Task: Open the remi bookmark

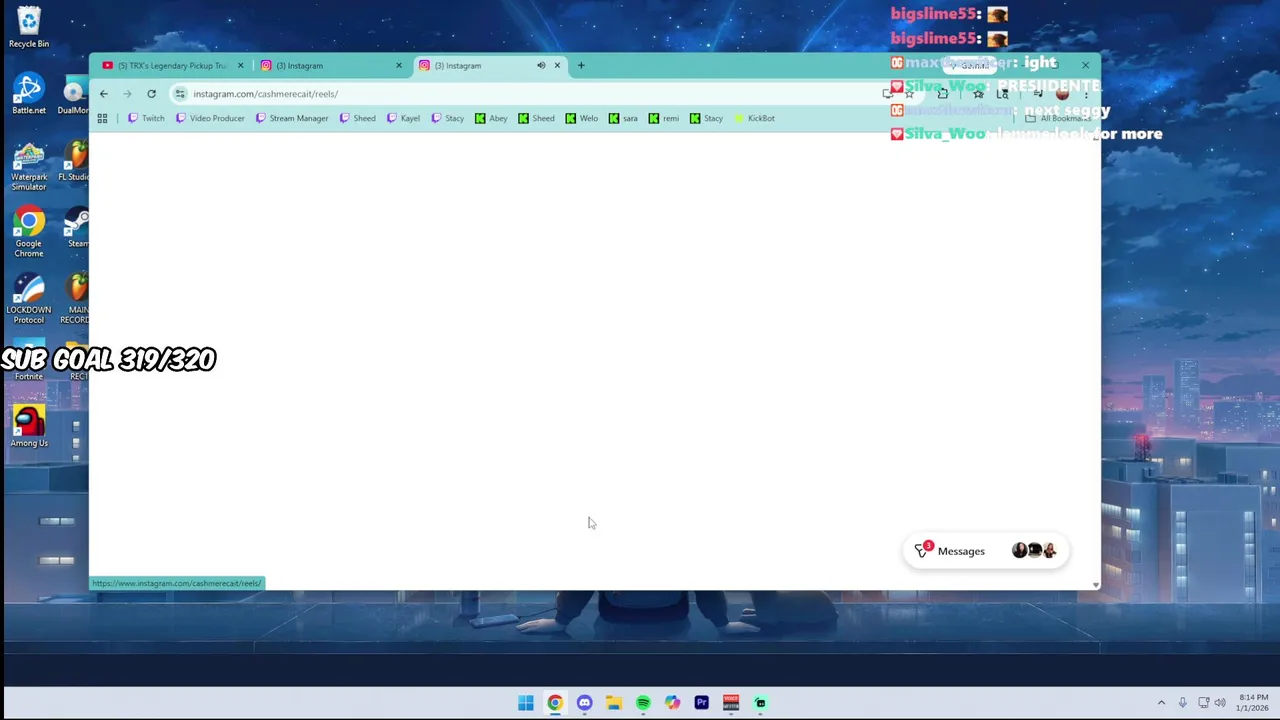Action: [x=664, y=118]
